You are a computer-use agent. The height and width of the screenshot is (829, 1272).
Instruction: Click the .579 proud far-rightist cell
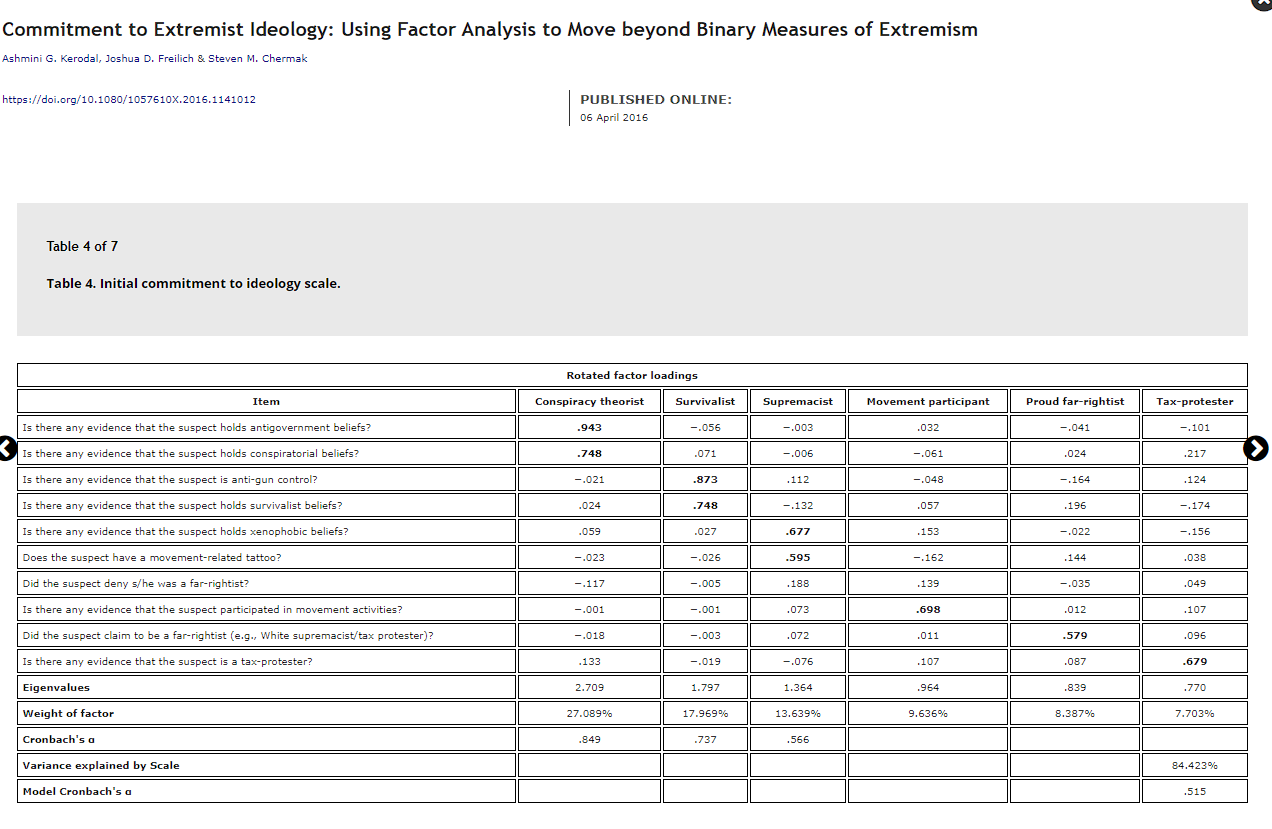(1075, 635)
